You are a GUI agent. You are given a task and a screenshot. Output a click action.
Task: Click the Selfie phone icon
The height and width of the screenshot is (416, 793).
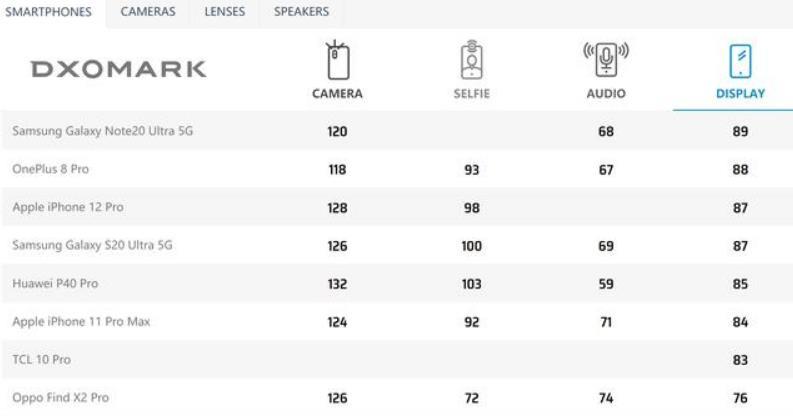(471, 60)
